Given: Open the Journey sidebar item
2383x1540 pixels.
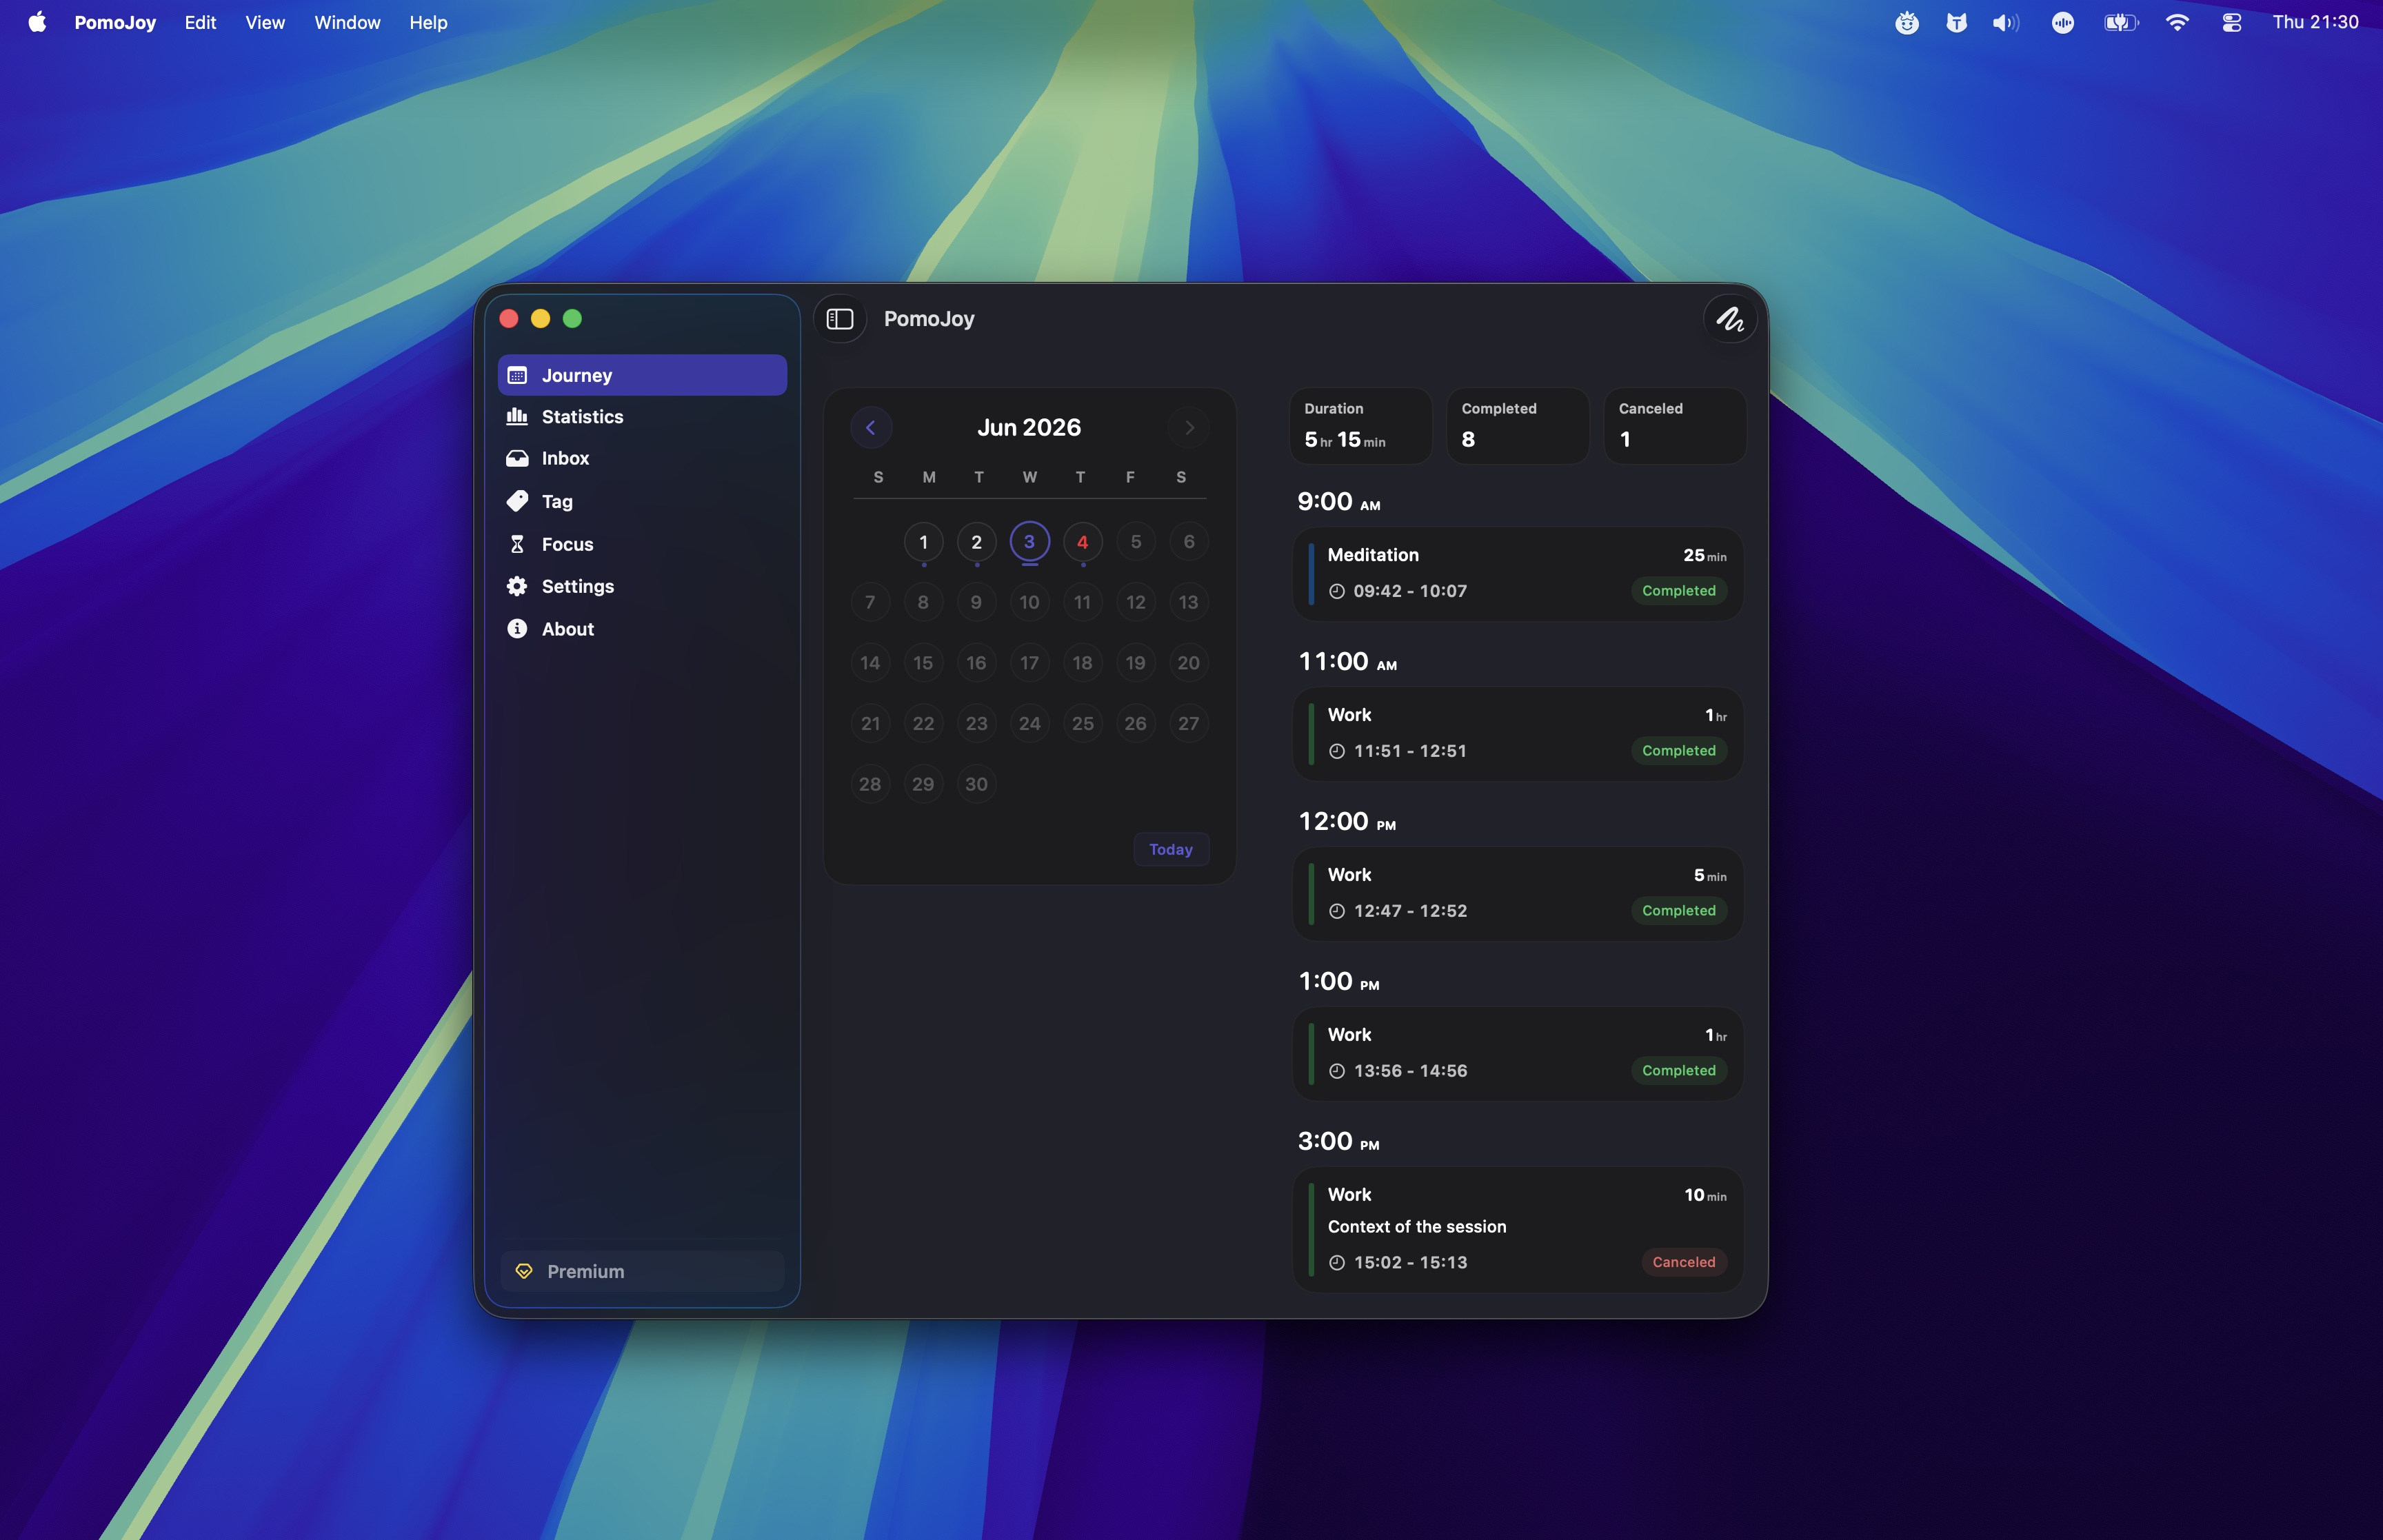Looking at the screenshot, I should (642, 375).
